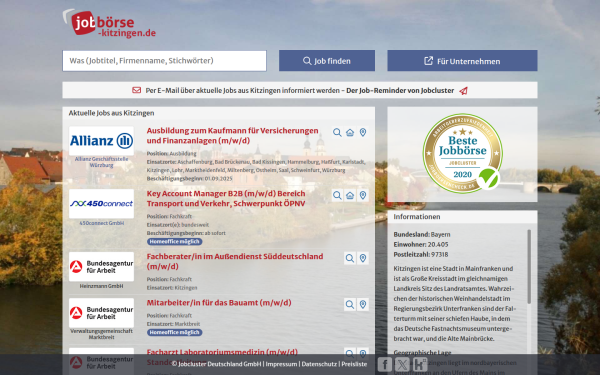Click the map pin icon for Fachberater/in job
The image size is (600, 375).
363,258
